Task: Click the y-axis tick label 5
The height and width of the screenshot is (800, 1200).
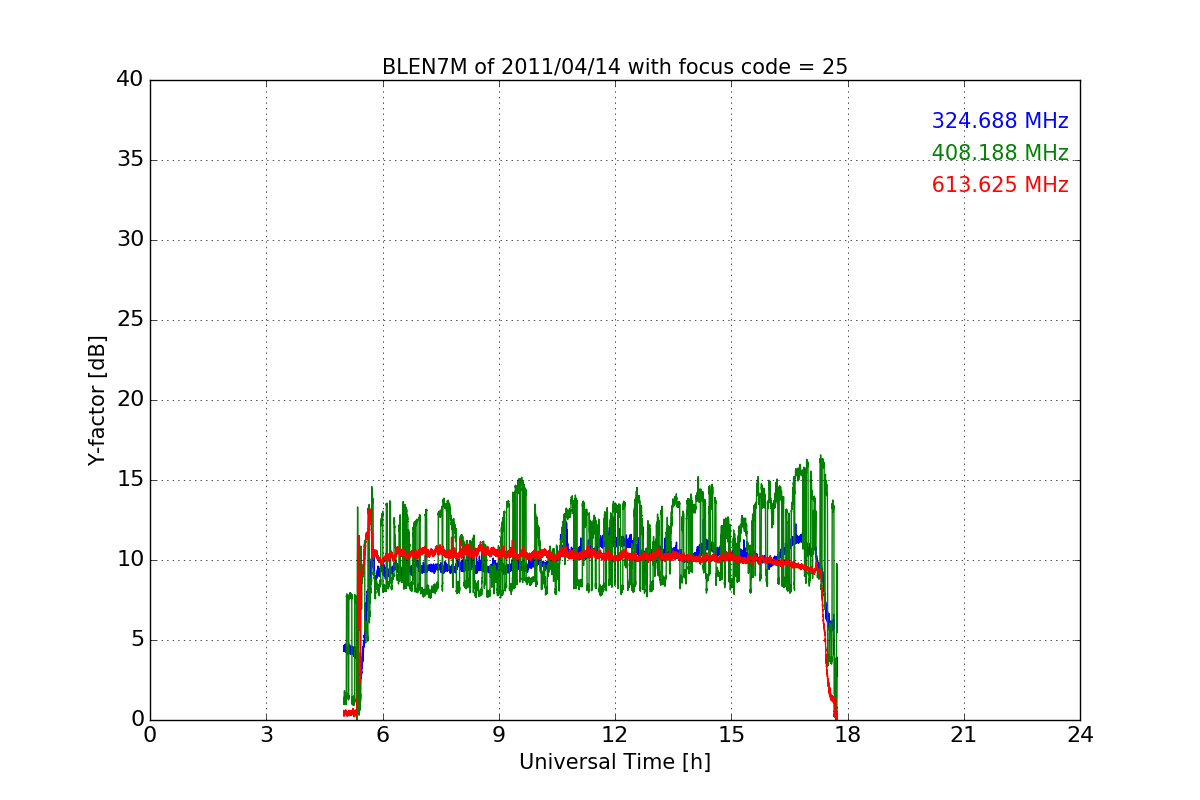Action: coord(137,640)
